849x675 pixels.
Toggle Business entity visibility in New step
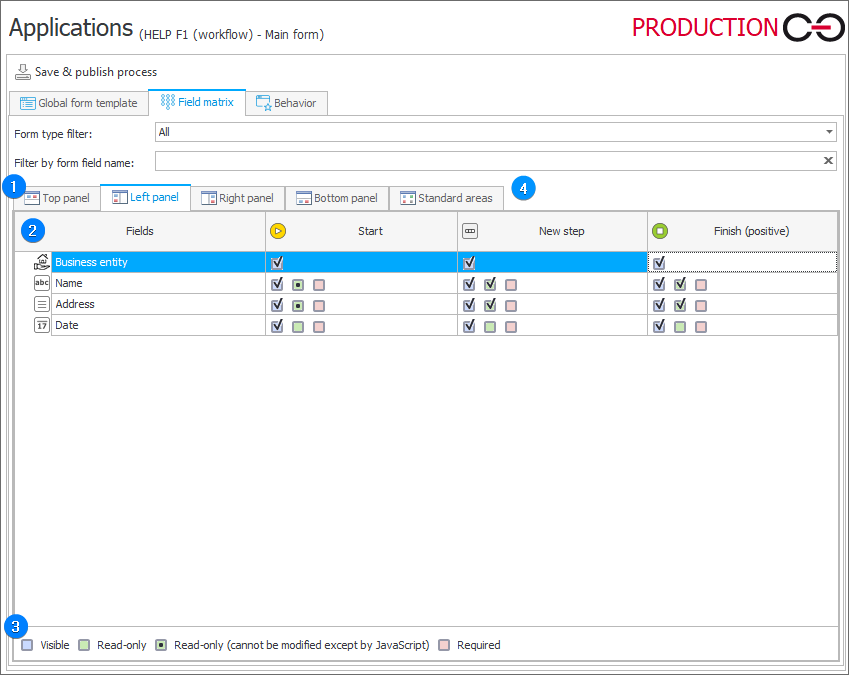[469, 263]
